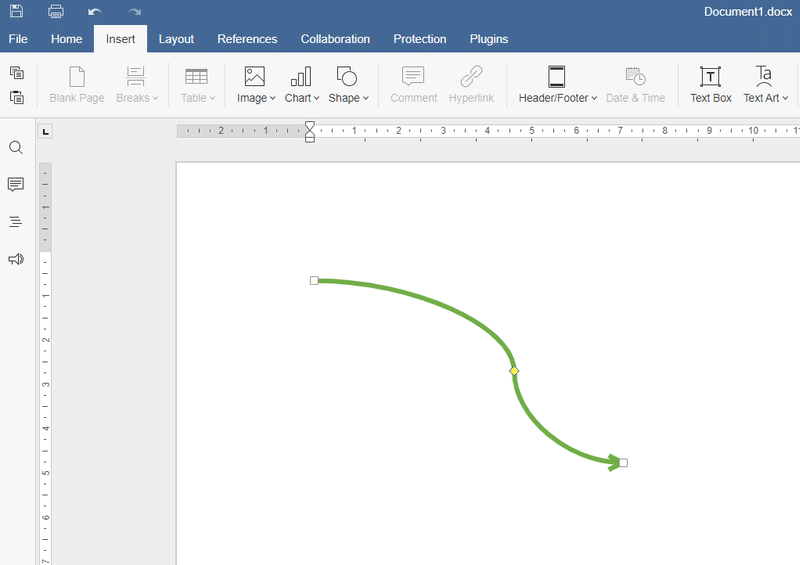Insert a Text Box
The height and width of the screenshot is (565, 800).
tap(710, 85)
